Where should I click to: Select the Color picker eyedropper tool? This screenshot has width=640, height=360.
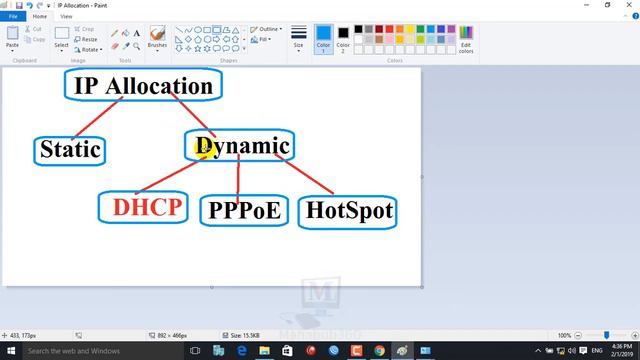click(x=126, y=46)
